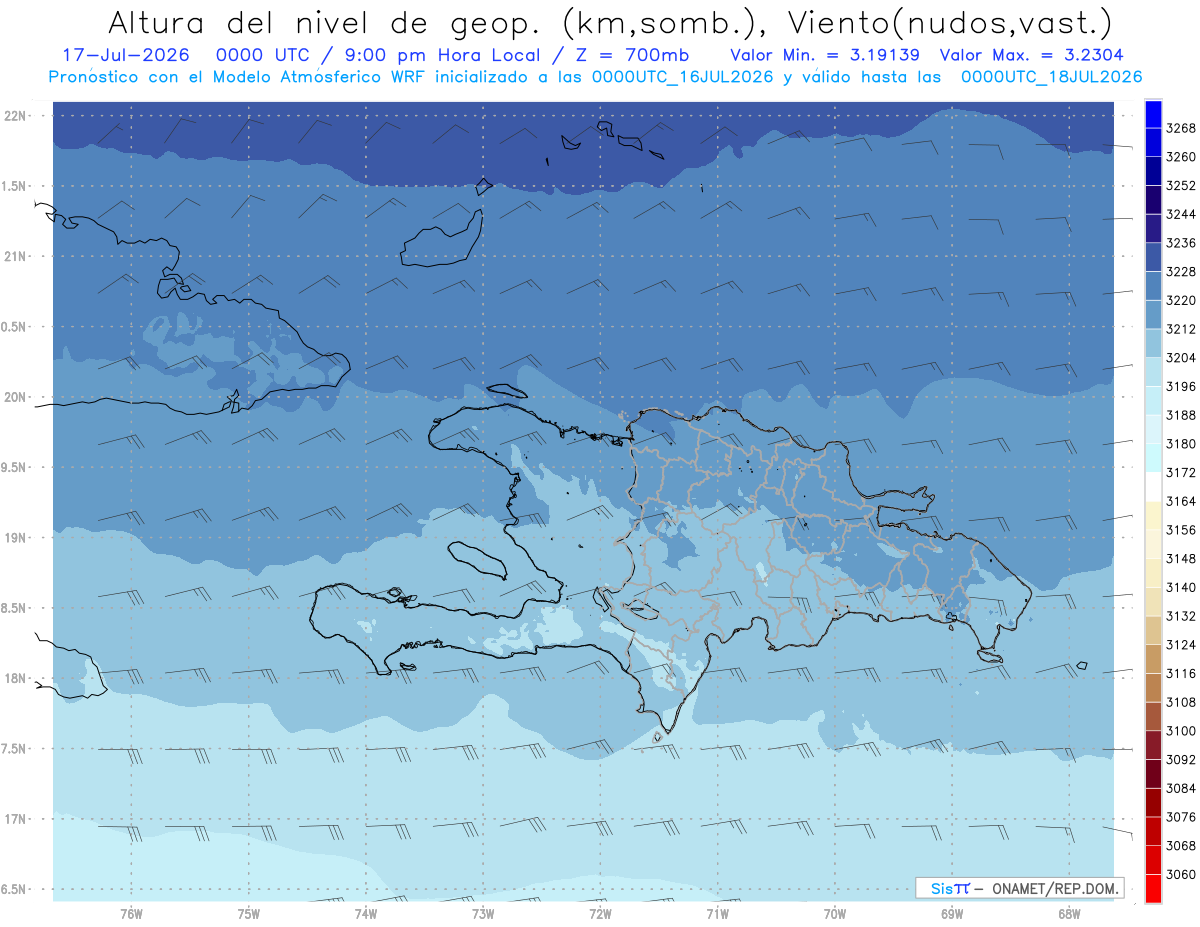Click legend value '3196'
The image size is (1200, 927).
[1181, 386]
